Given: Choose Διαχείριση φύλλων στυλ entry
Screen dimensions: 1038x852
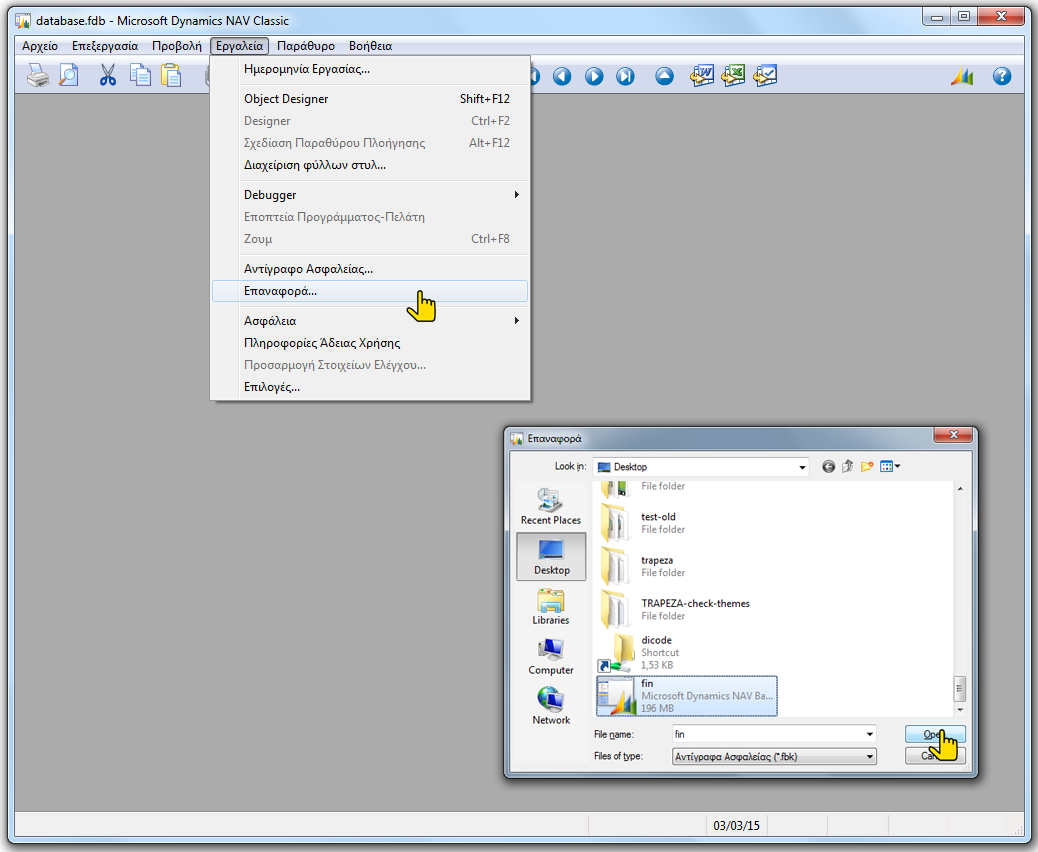Looking at the screenshot, I should (x=370, y=165).
